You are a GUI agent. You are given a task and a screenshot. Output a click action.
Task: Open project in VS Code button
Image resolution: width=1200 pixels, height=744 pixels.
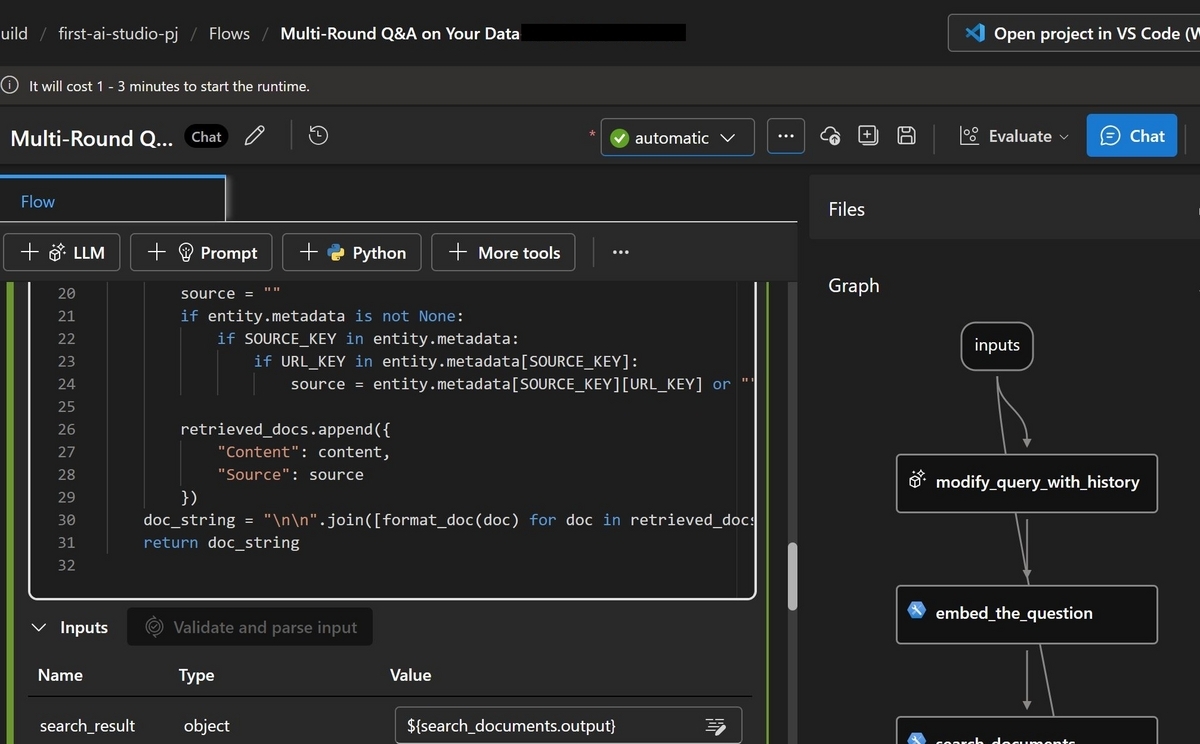pyautogui.click(x=1074, y=33)
